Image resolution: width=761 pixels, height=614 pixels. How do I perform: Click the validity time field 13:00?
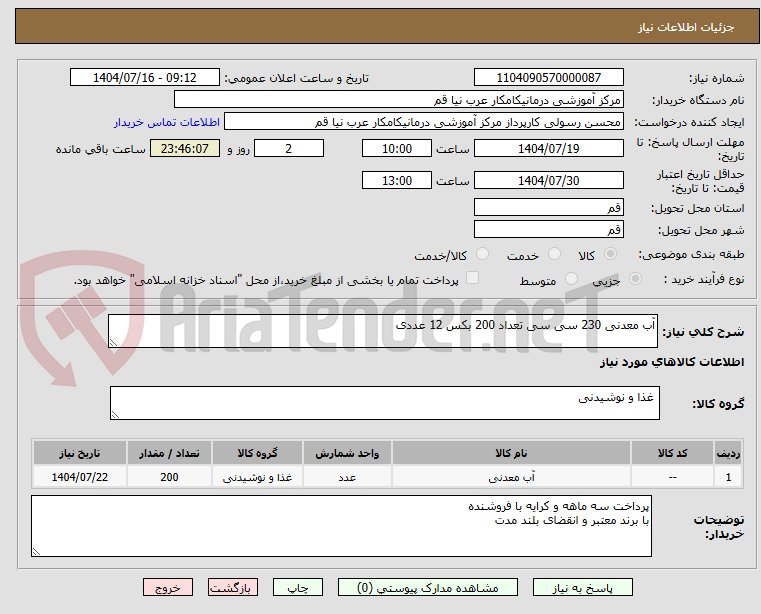[397, 180]
